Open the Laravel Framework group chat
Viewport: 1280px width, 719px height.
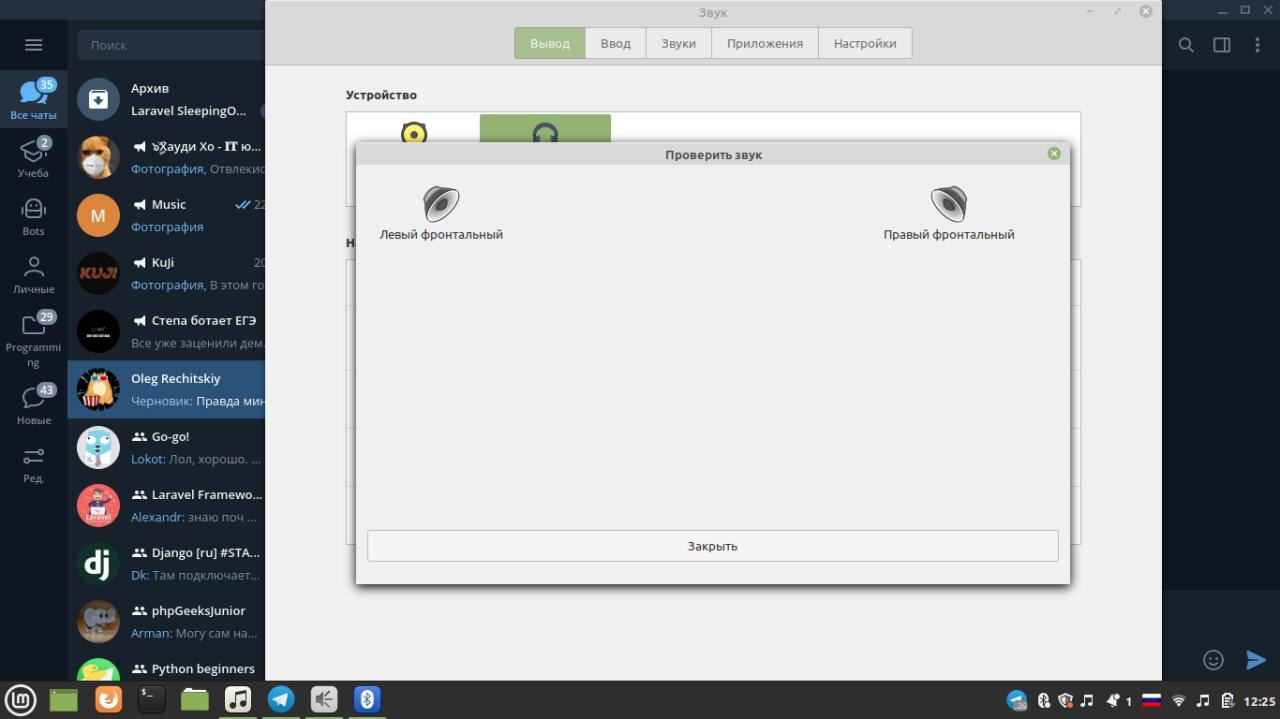(x=166, y=505)
